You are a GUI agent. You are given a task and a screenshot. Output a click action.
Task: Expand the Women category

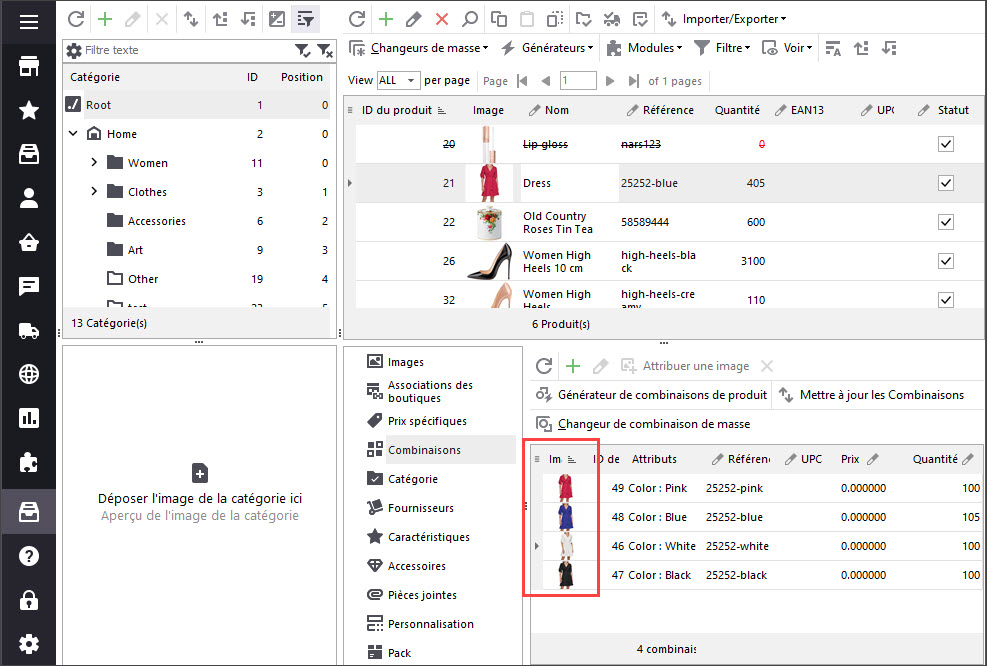tap(94, 162)
